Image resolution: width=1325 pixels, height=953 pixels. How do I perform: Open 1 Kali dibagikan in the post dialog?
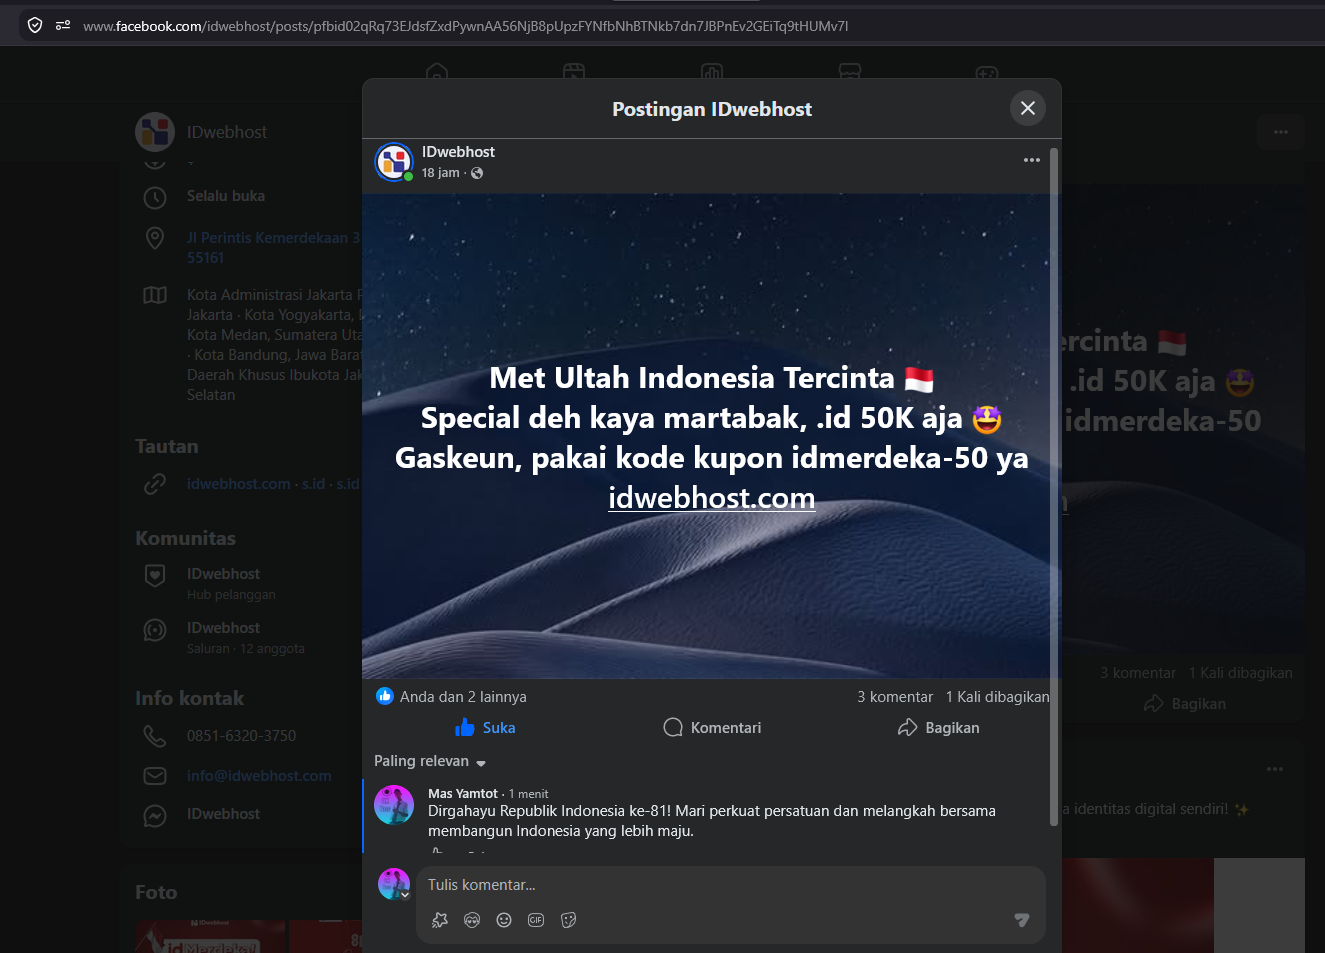[x=998, y=697]
